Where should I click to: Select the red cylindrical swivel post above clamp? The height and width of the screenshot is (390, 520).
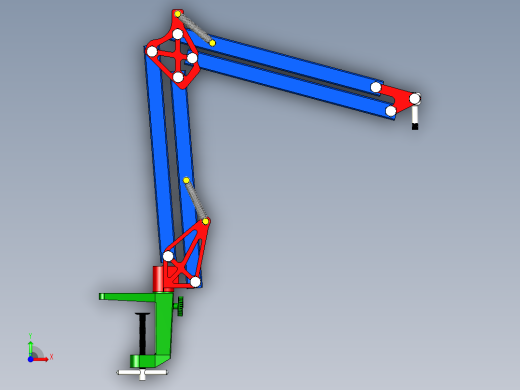[x=158, y=279]
